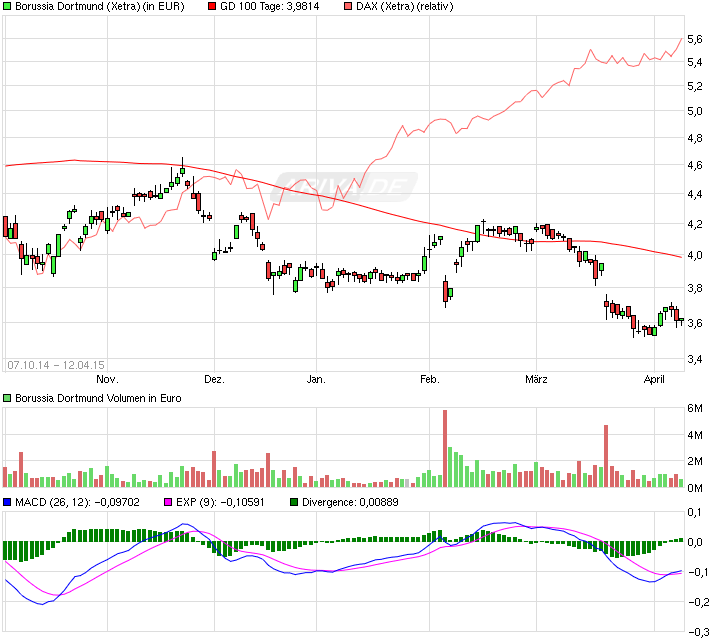Click the 'Dez.' month label
726x640 pixels.
pyautogui.click(x=214, y=379)
